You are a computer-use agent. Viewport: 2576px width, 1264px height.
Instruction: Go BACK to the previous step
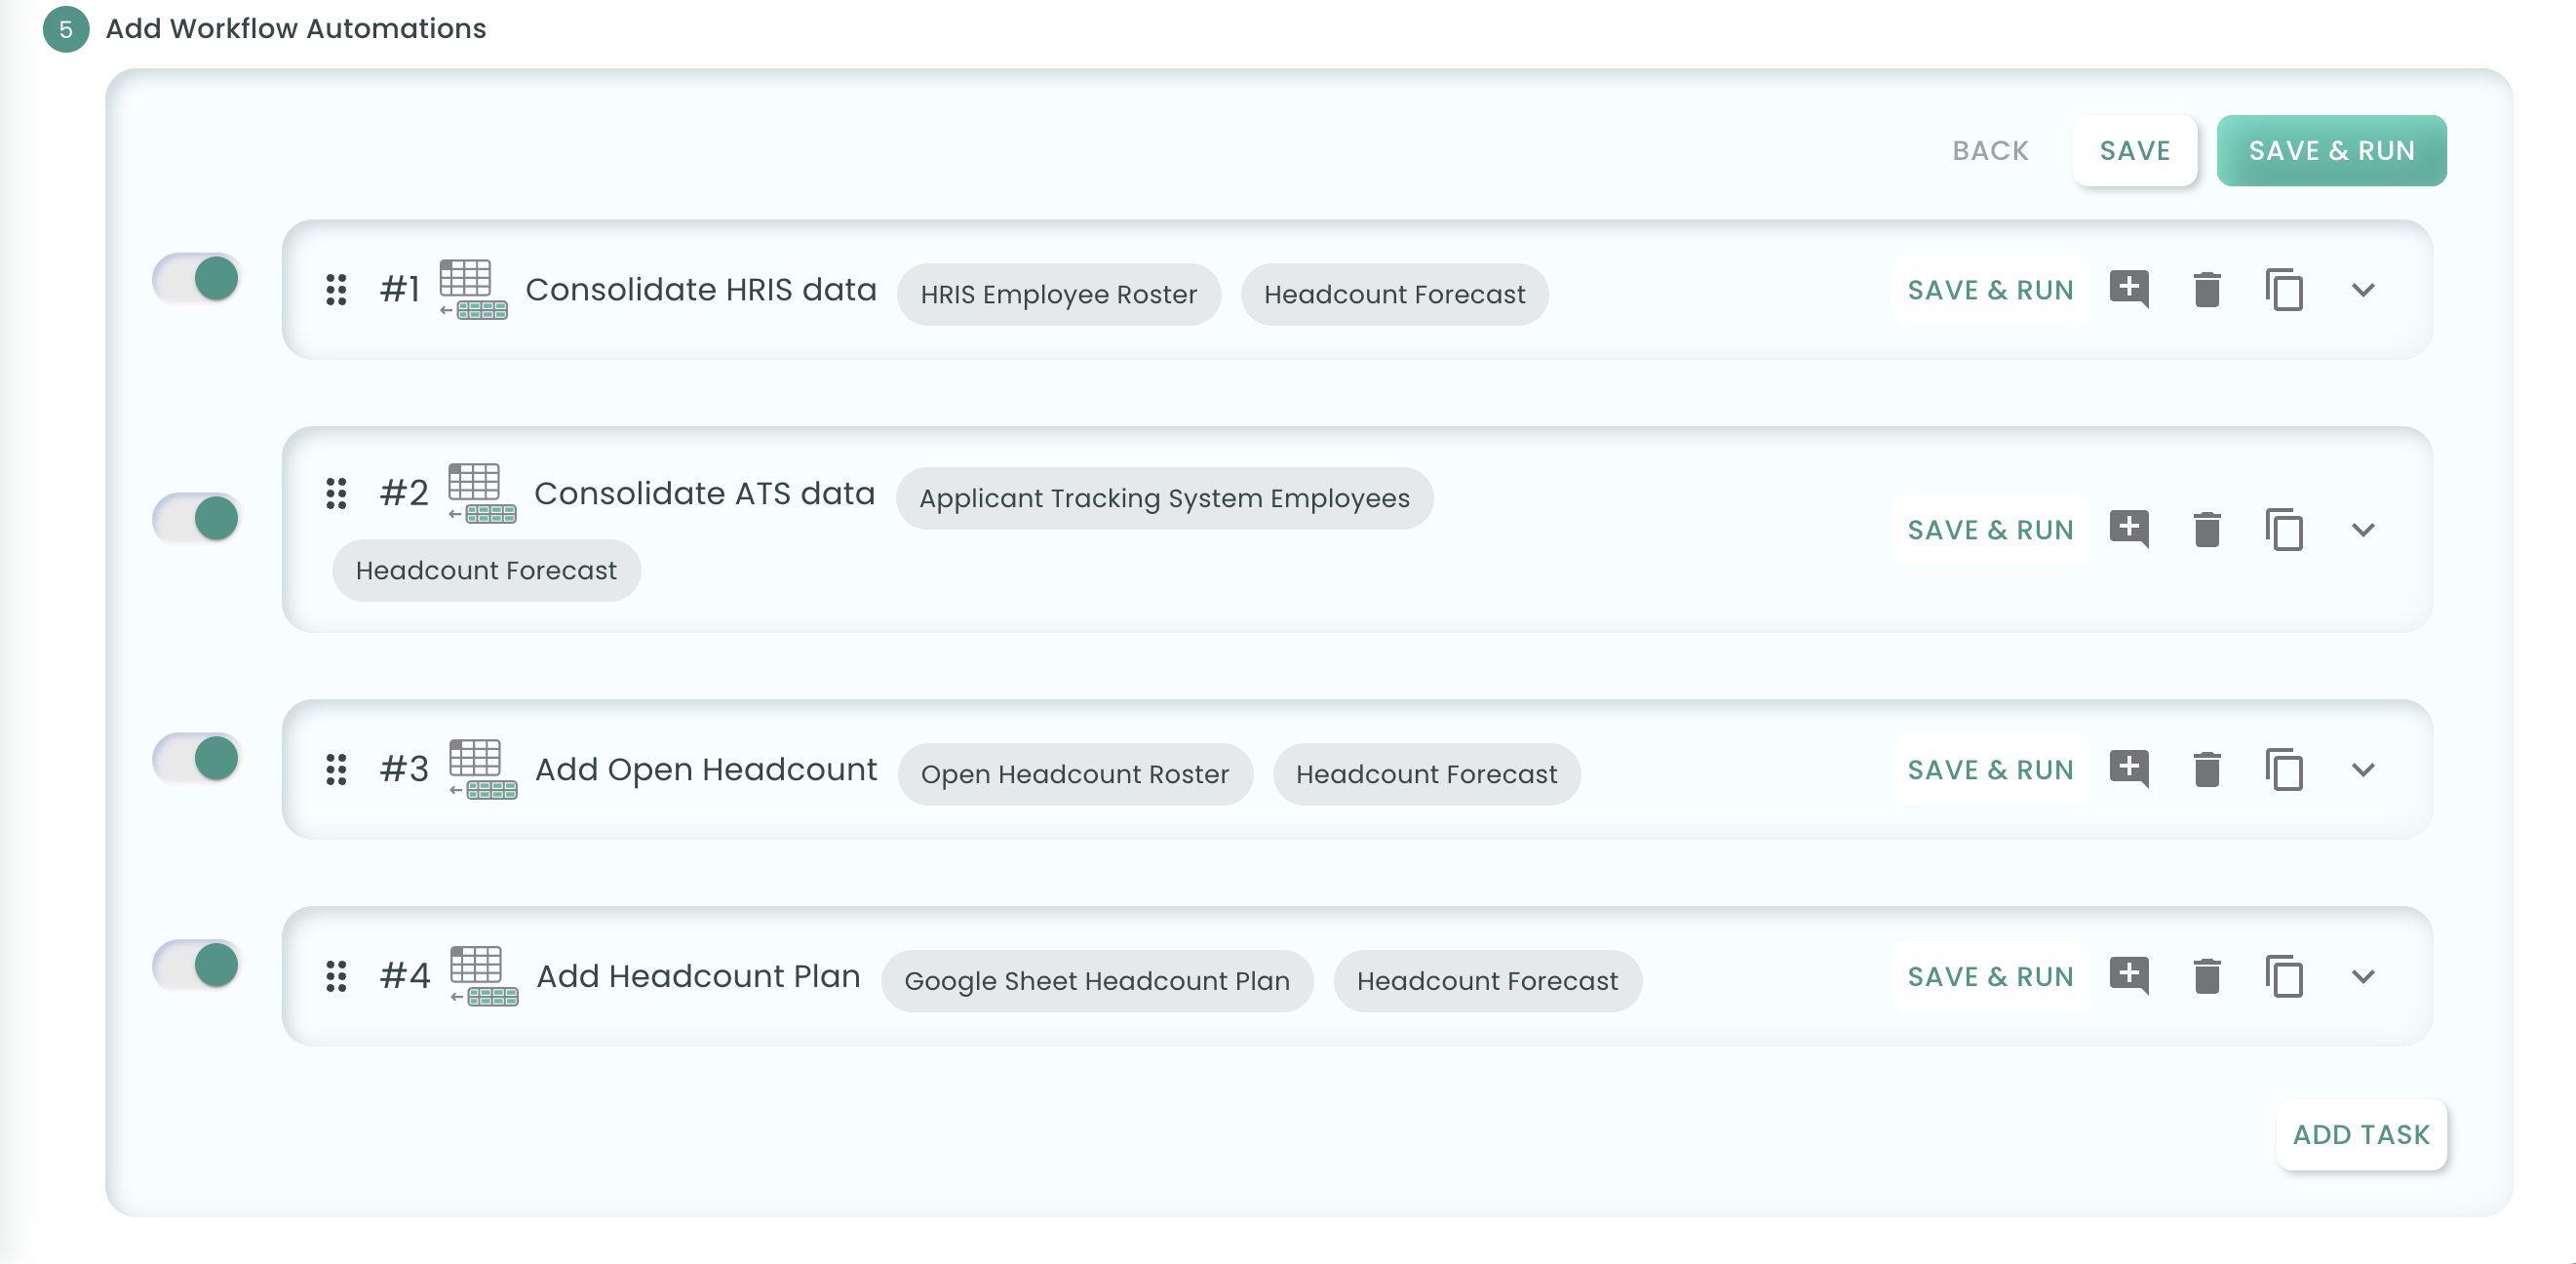(x=1990, y=151)
